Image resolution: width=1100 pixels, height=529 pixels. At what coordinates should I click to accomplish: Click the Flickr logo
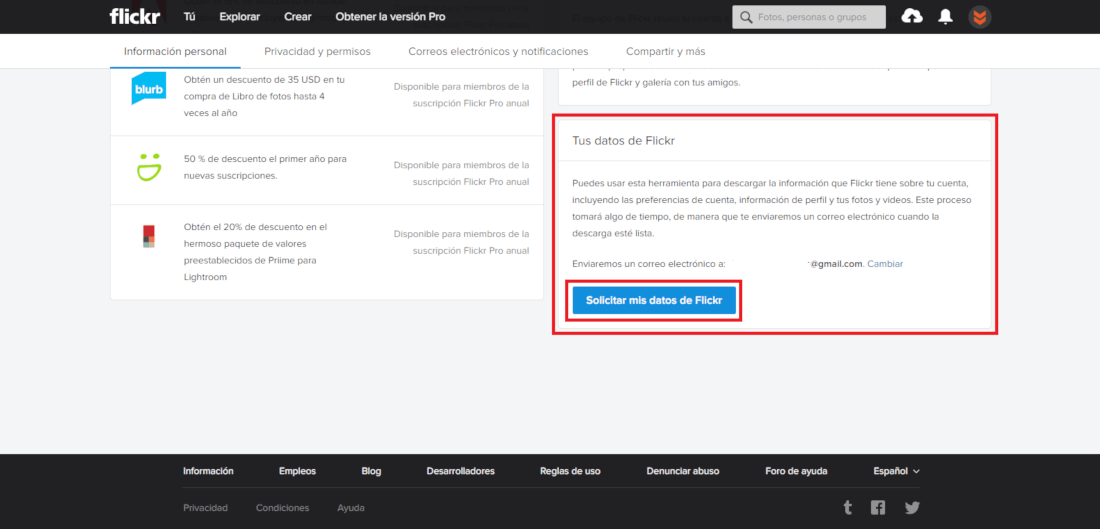tap(135, 16)
